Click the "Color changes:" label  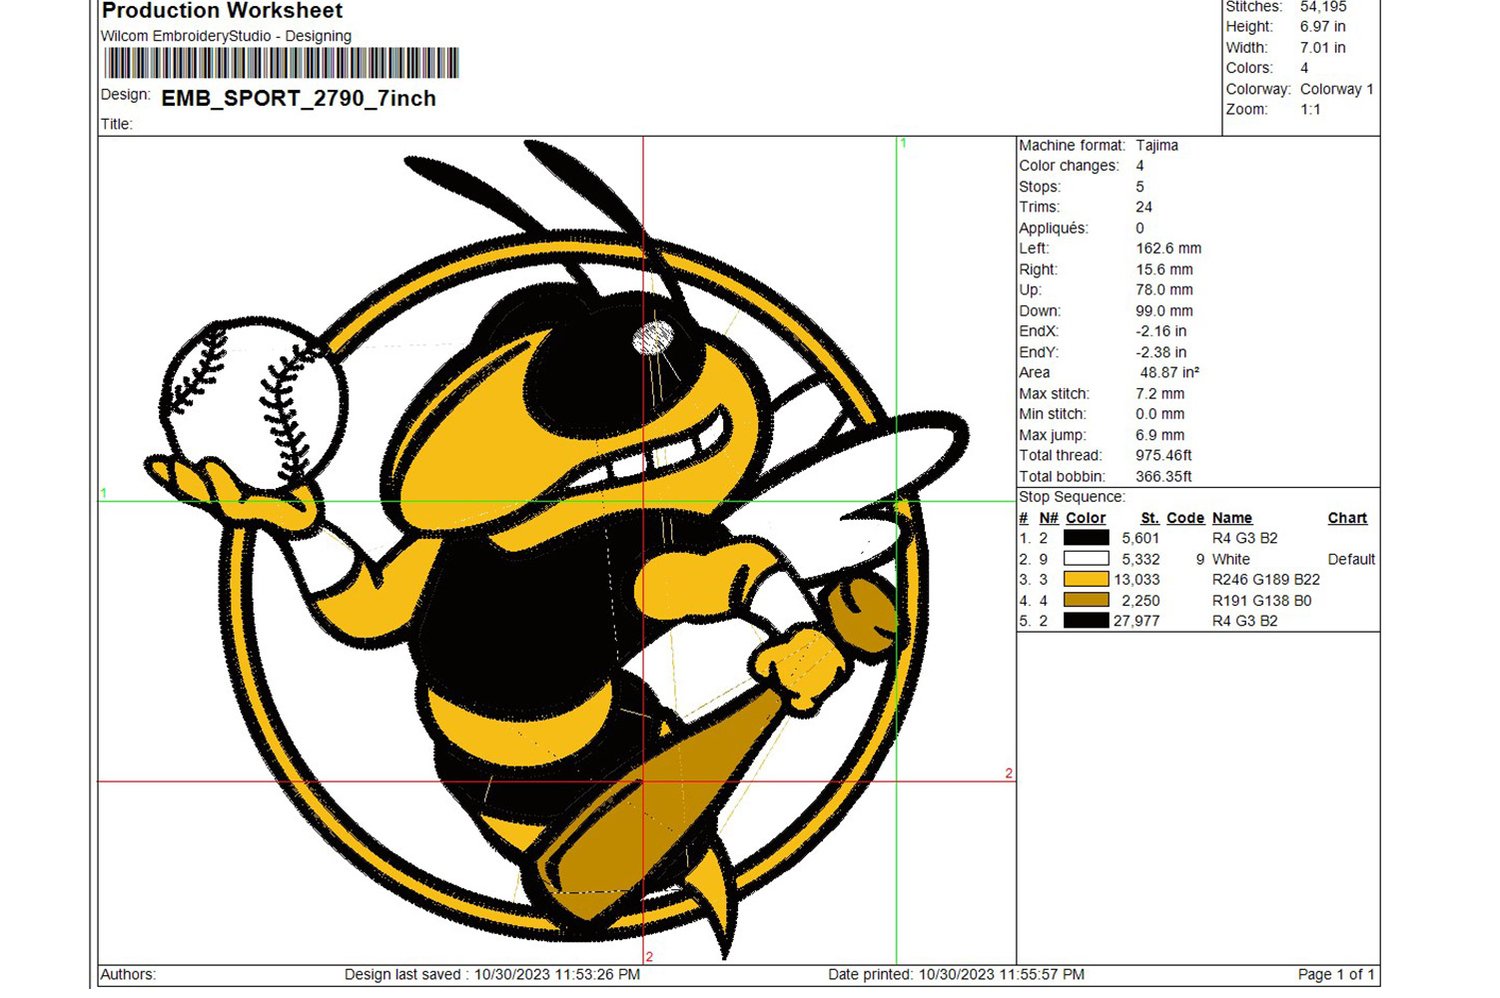pyautogui.click(x=1069, y=166)
